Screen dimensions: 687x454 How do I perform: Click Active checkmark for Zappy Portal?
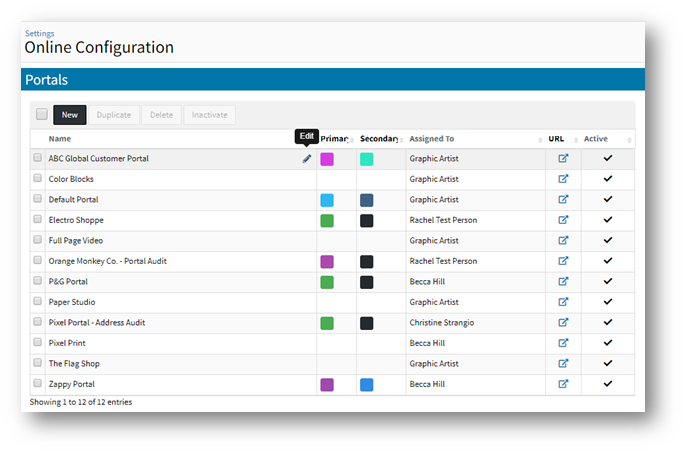coord(608,384)
